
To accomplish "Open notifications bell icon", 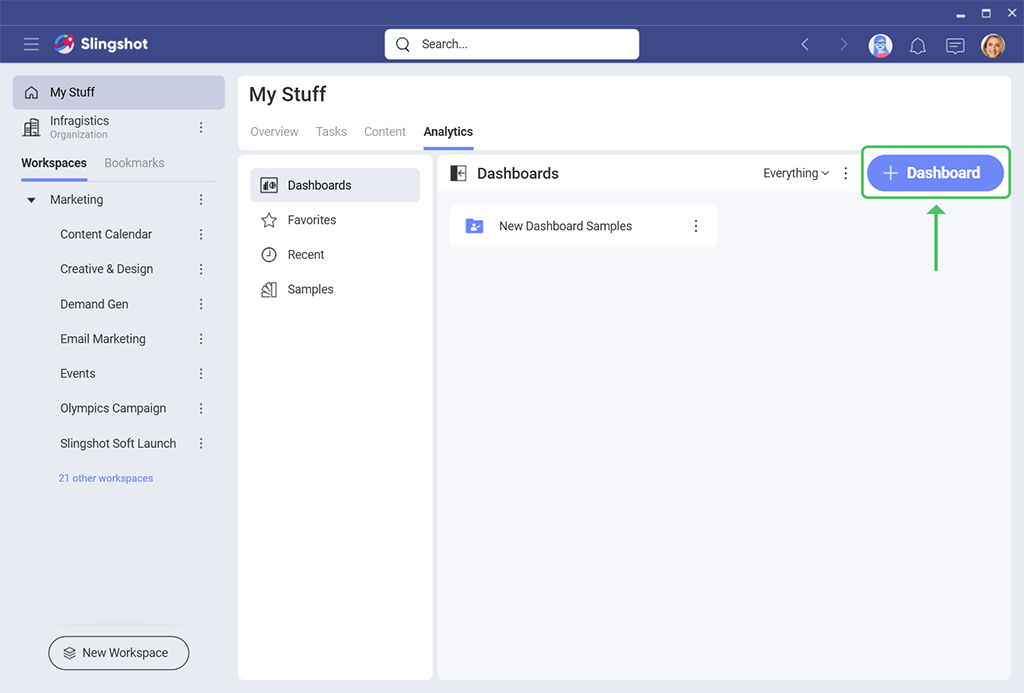I will (918, 45).
